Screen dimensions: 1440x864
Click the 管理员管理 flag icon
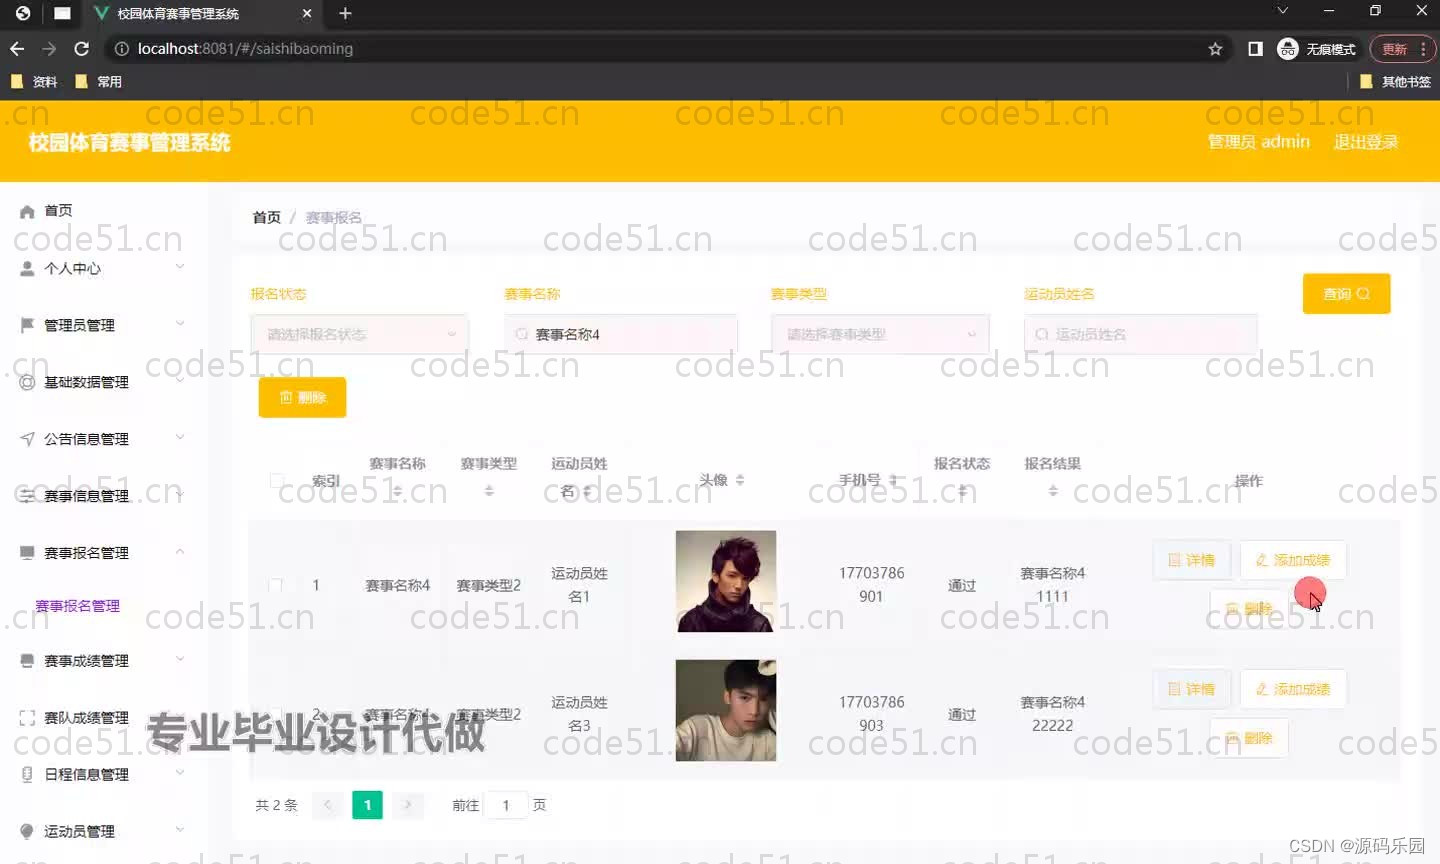point(27,325)
